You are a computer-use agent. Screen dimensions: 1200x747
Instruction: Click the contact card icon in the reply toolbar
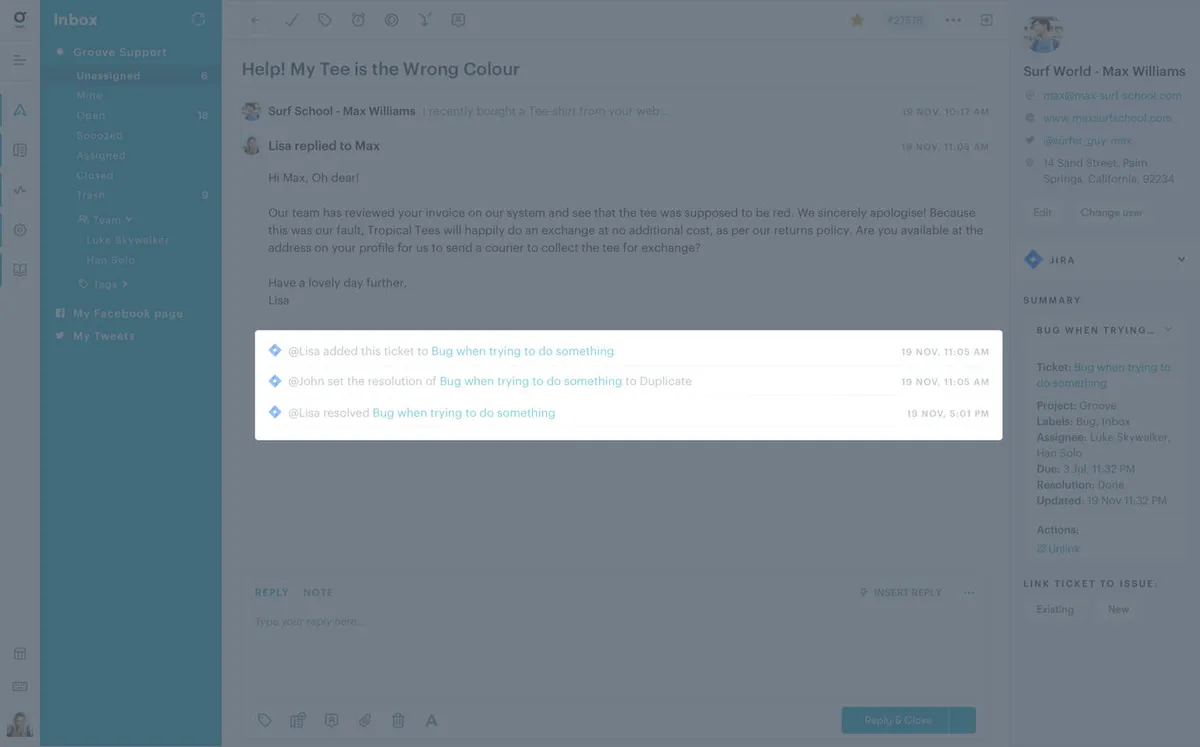click(331, 720)
